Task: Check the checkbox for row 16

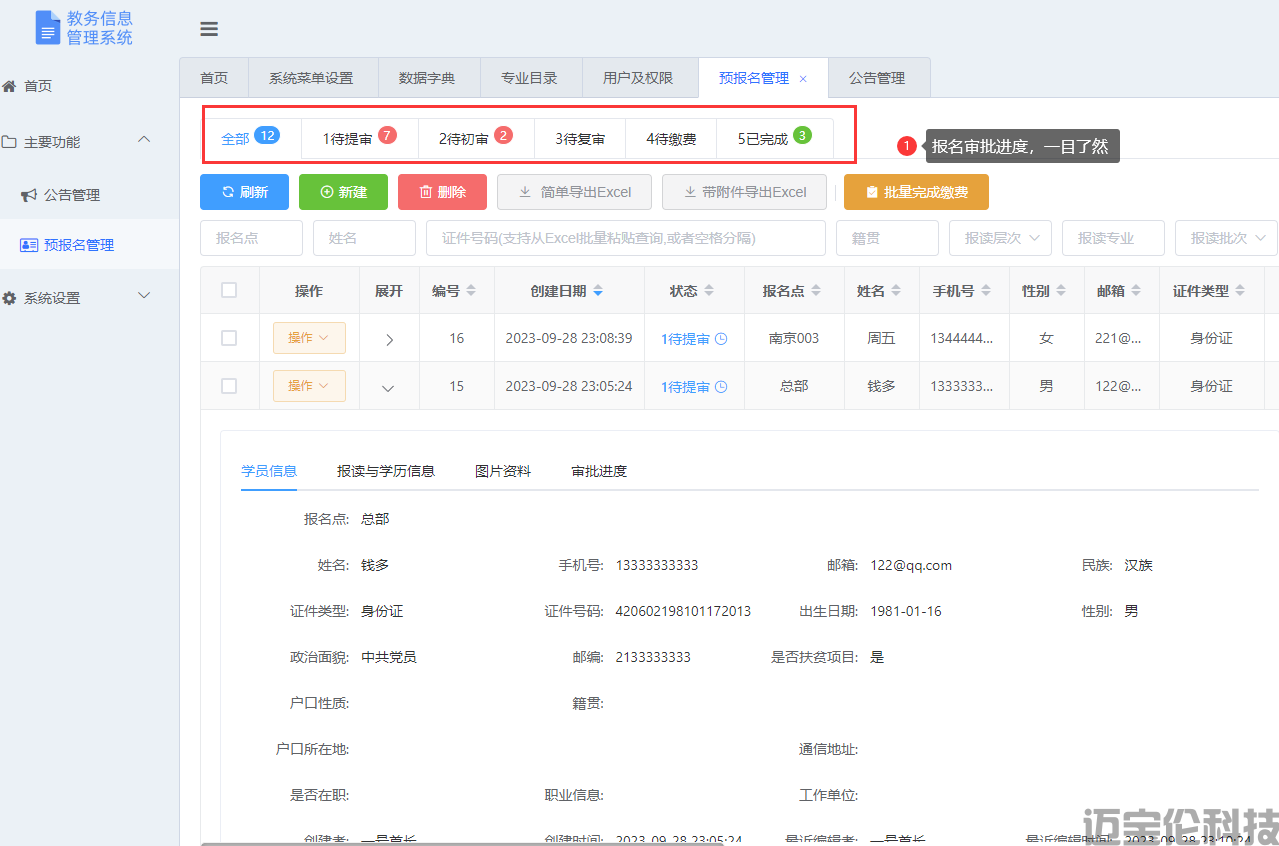Action: coord(229,338)
